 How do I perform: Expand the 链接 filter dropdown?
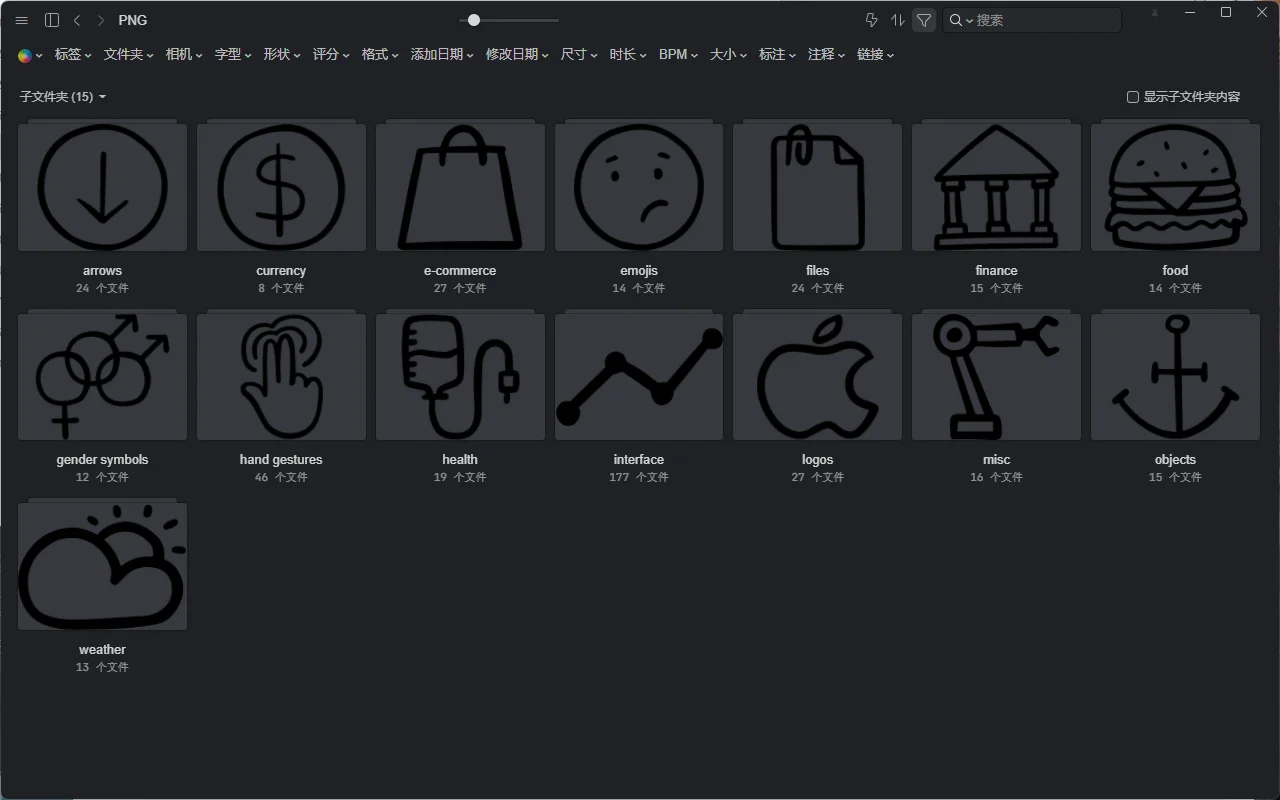click(x=875, y=55)
